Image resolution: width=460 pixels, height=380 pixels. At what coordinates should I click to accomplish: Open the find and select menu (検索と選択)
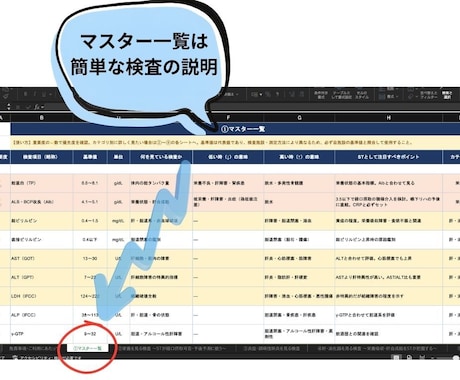point(447,95)
